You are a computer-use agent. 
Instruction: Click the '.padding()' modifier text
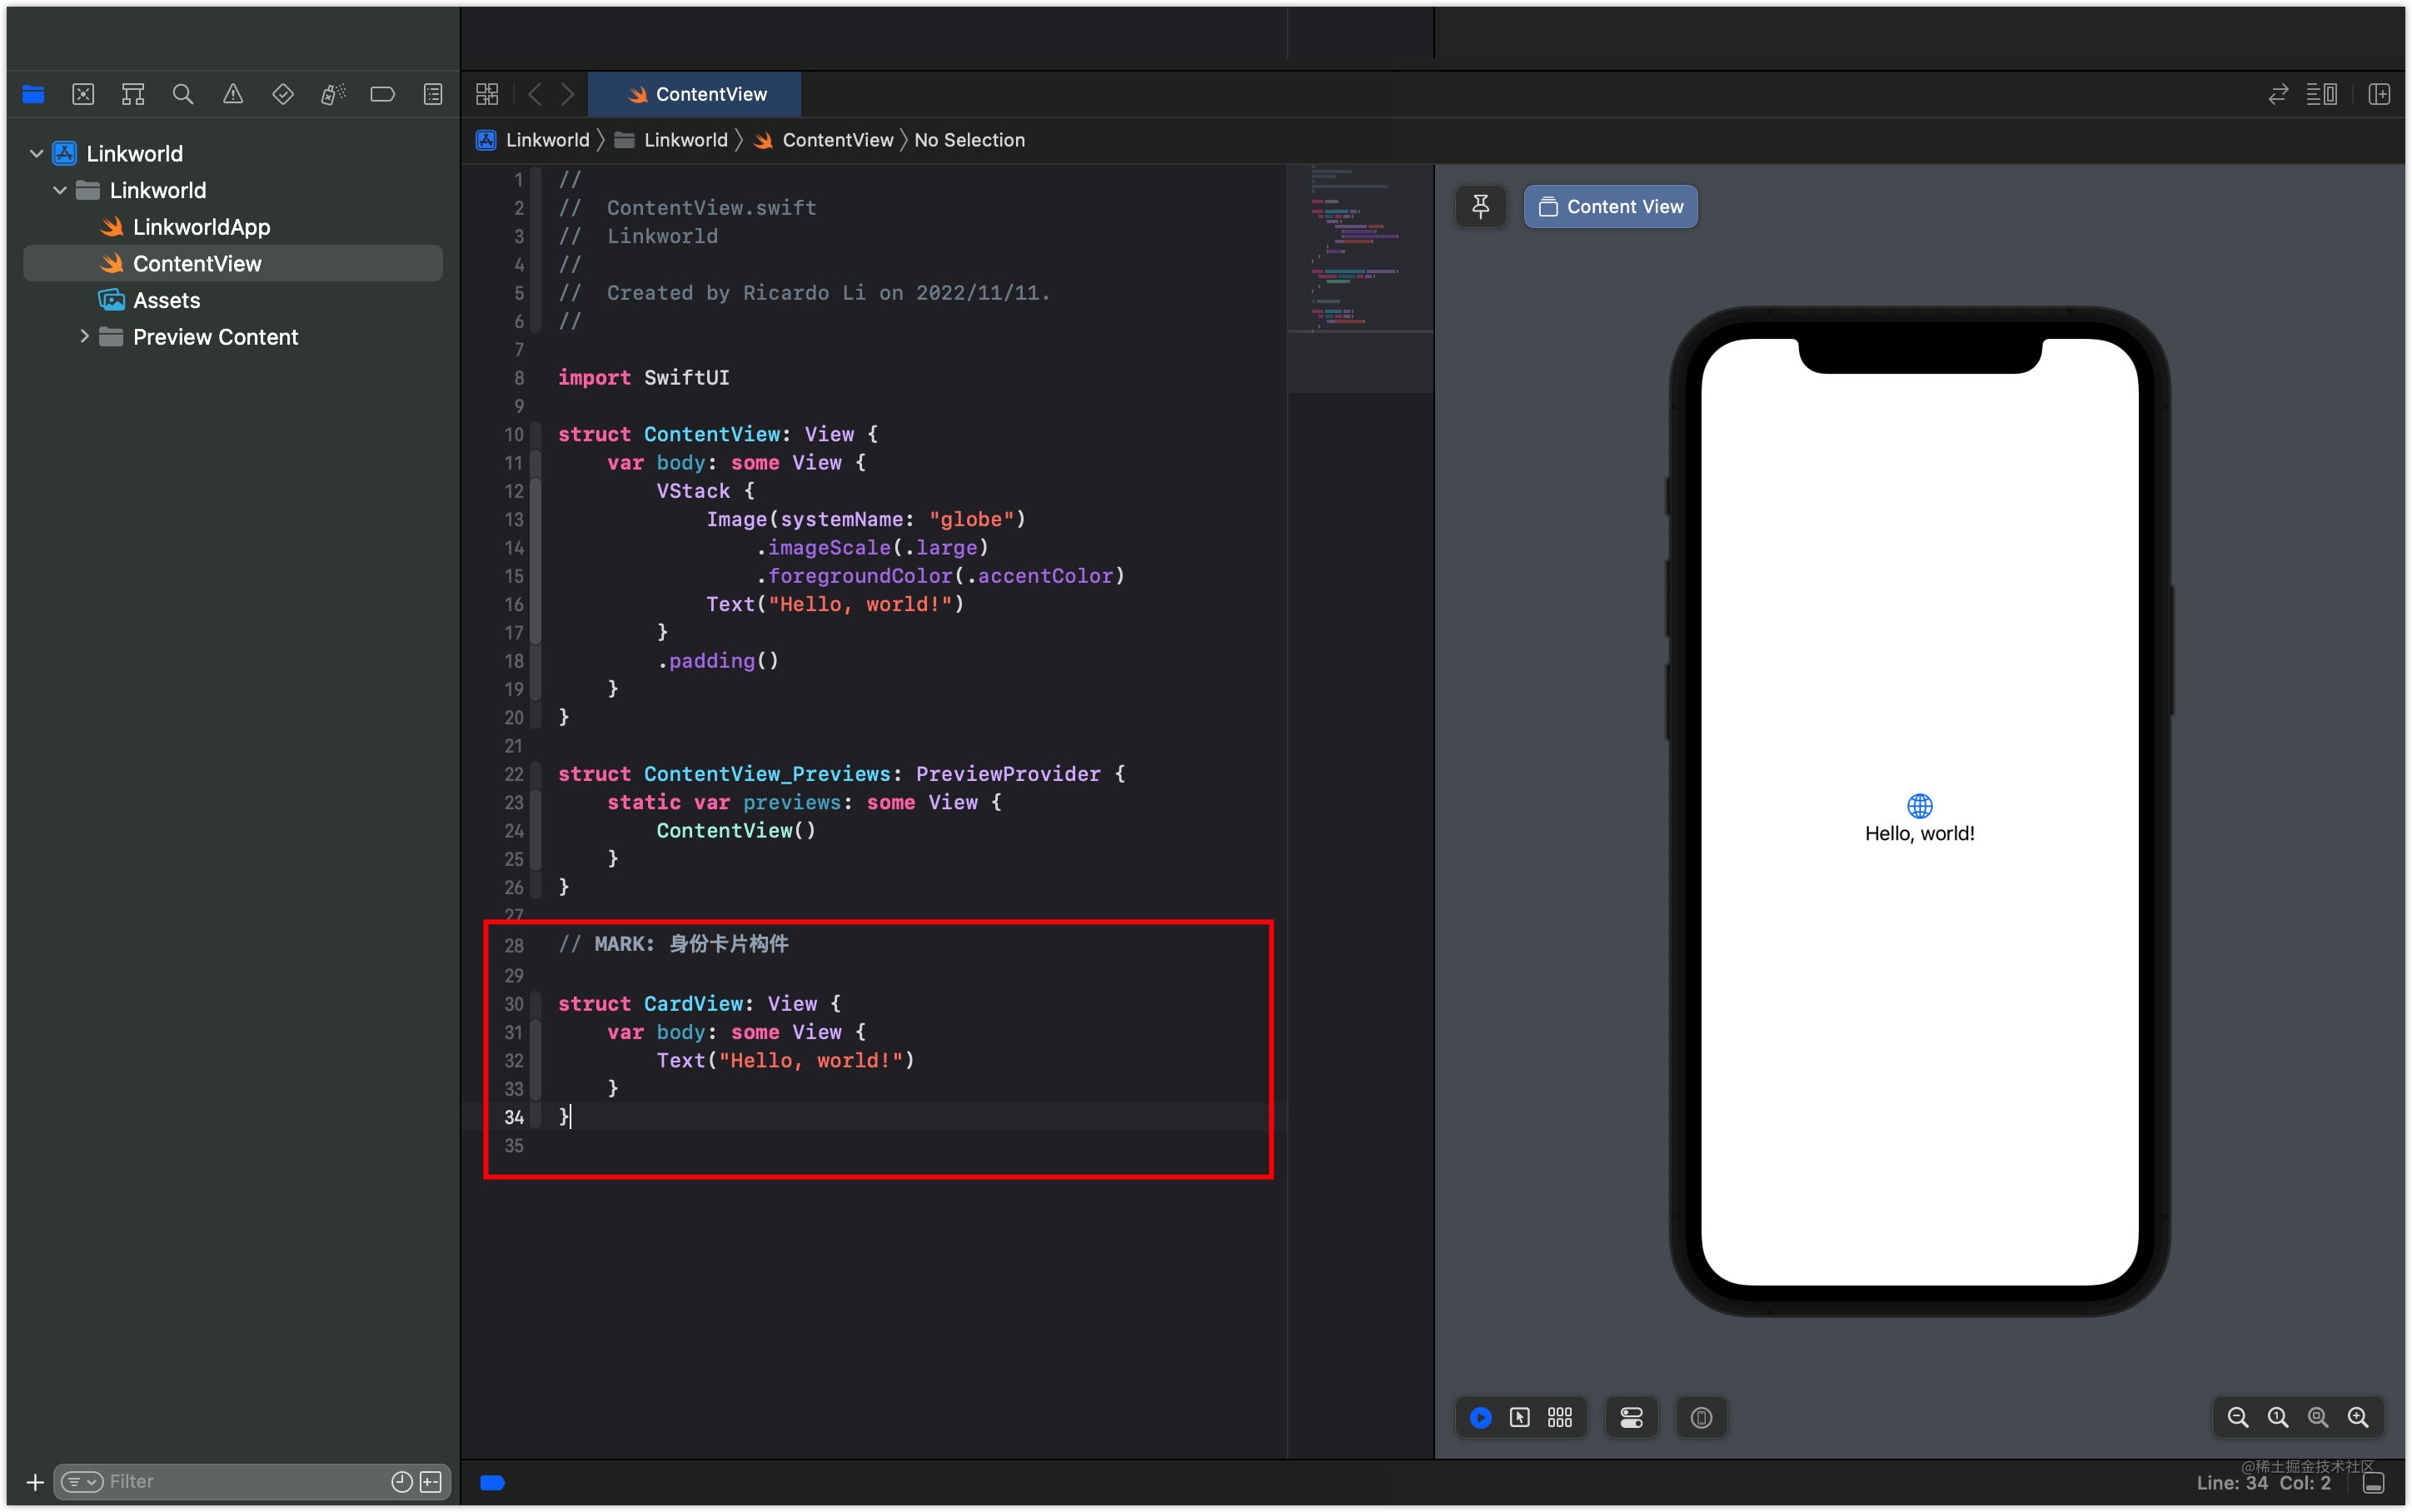click(717, 661)
